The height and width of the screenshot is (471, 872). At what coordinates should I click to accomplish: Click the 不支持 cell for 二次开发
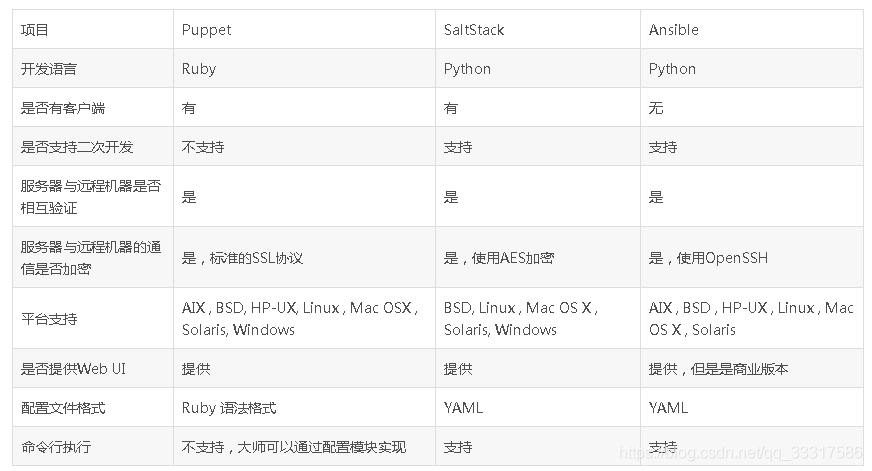(x=304, y=146)
